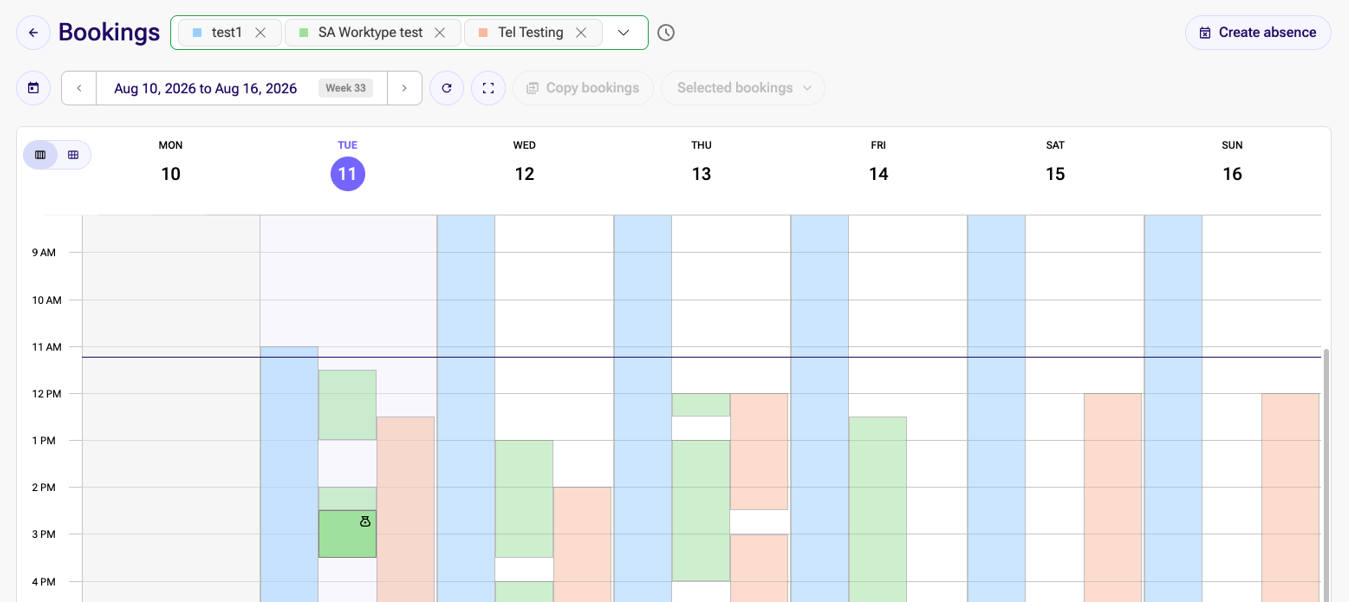The height and width of the screenshot is (602, 1349).
Task: Click the back arrow beside Bookings
Action: coord(33,33)
